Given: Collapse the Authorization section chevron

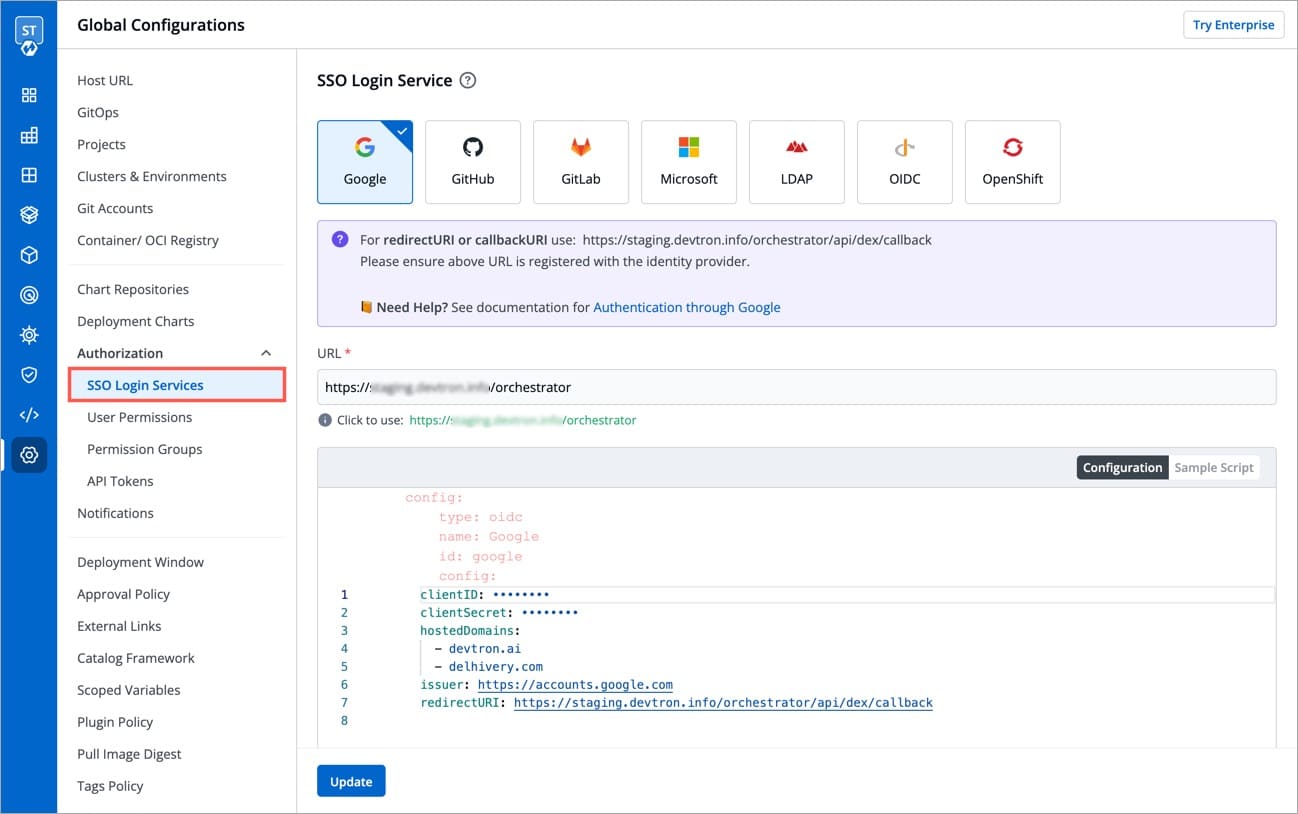Looking at the screenshot, I should click(x=266, y=353).
